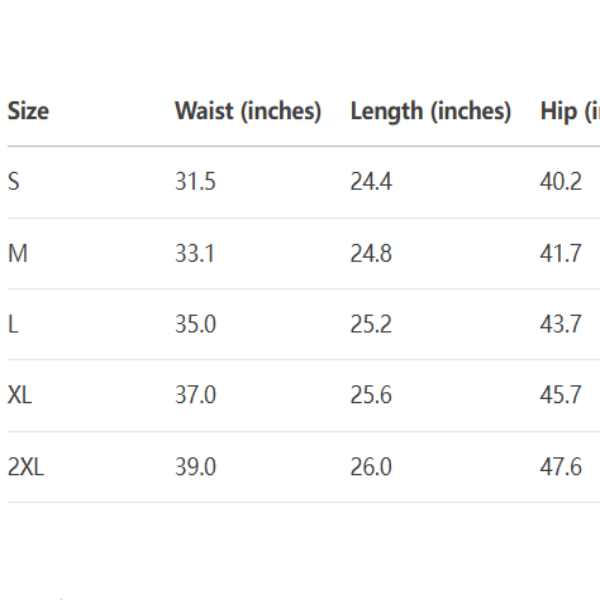Click the Size column header
The height and width of the screenshot is (600, 600).
coord(28,111)
